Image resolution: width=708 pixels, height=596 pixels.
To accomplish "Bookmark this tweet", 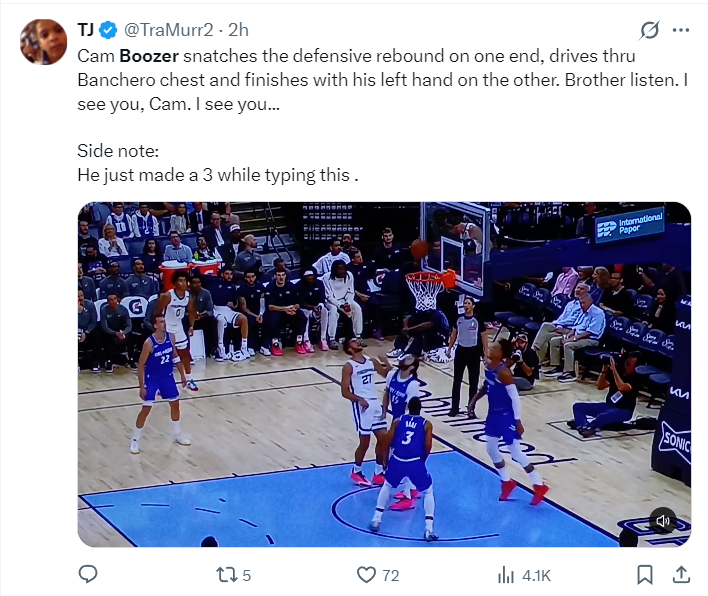I will (645, 575).
